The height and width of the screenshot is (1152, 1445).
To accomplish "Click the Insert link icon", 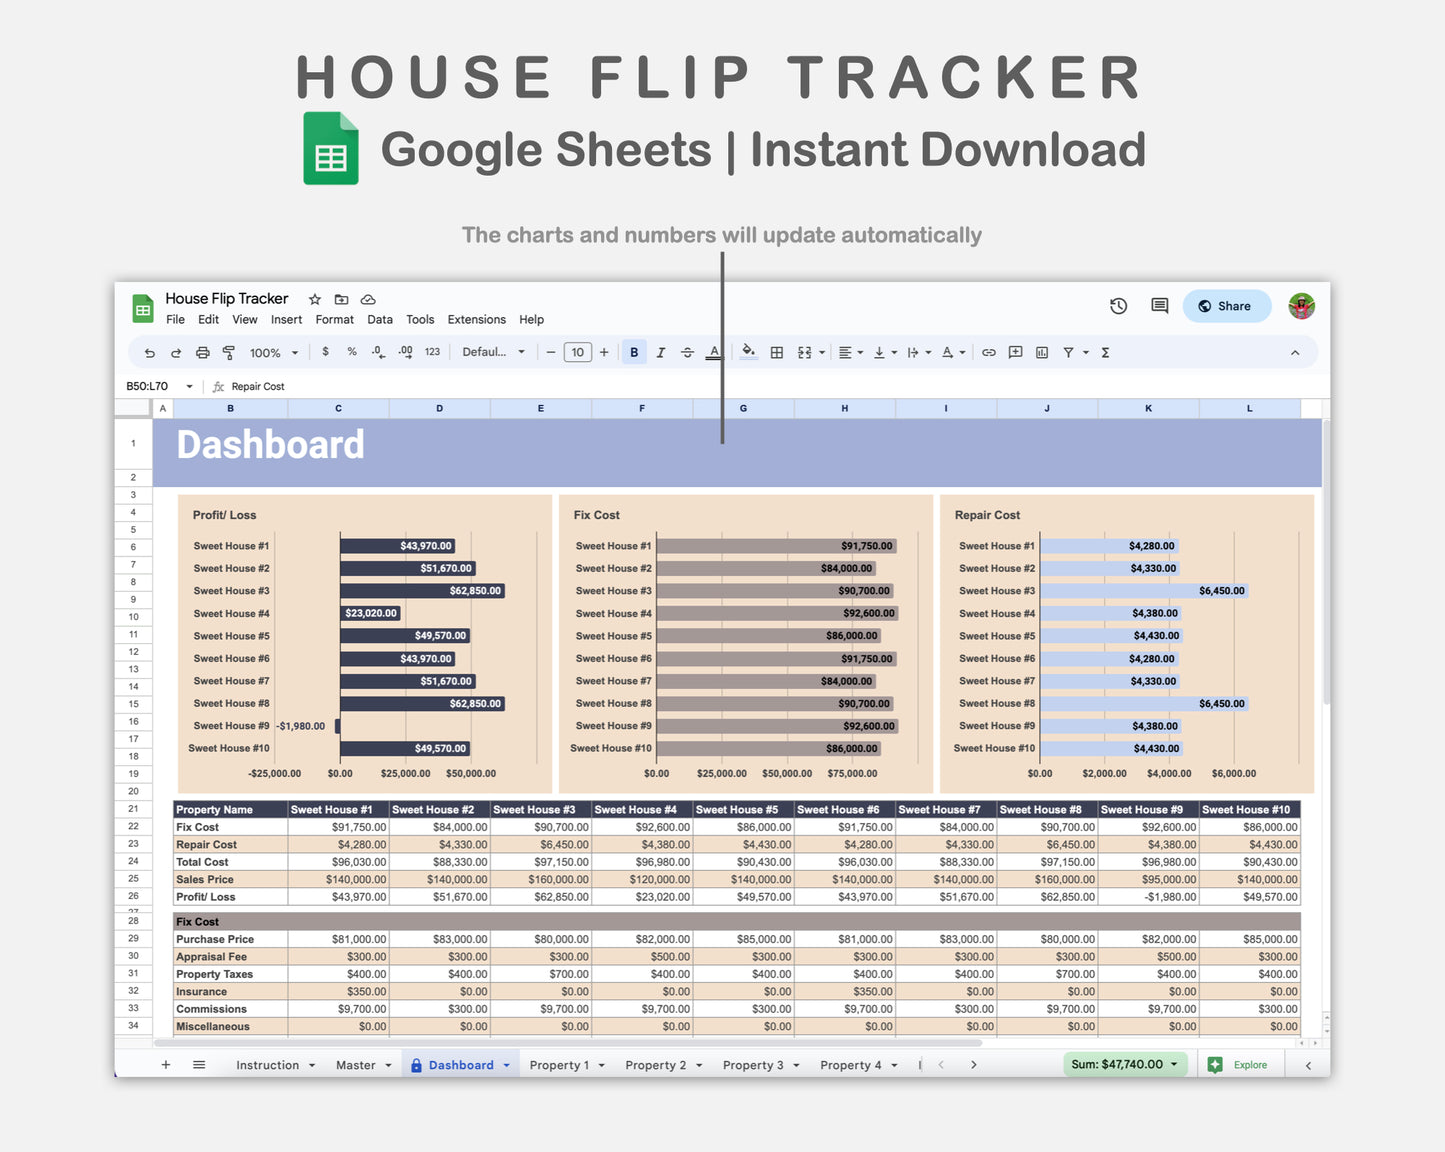I will [989, 352].
